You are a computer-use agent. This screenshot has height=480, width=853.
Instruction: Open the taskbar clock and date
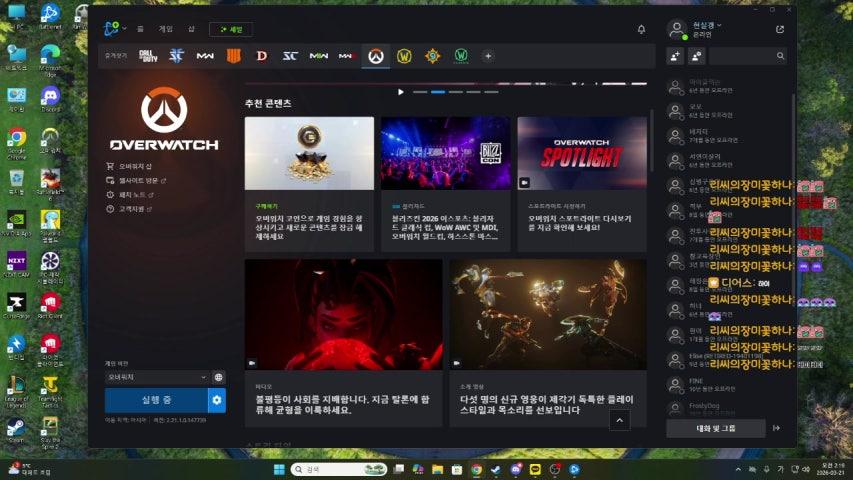point(833,469)
